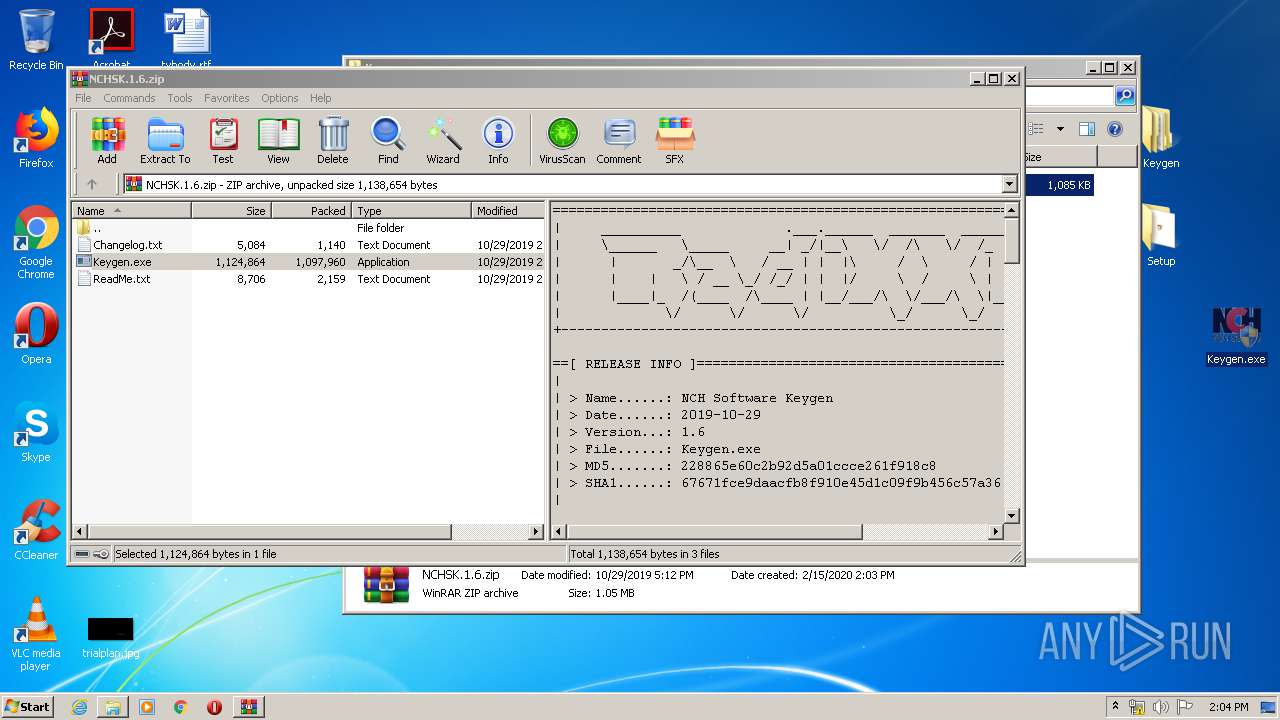Expand the archive path dropdown
The image size is (1280, 720).
pos(1009,184)
